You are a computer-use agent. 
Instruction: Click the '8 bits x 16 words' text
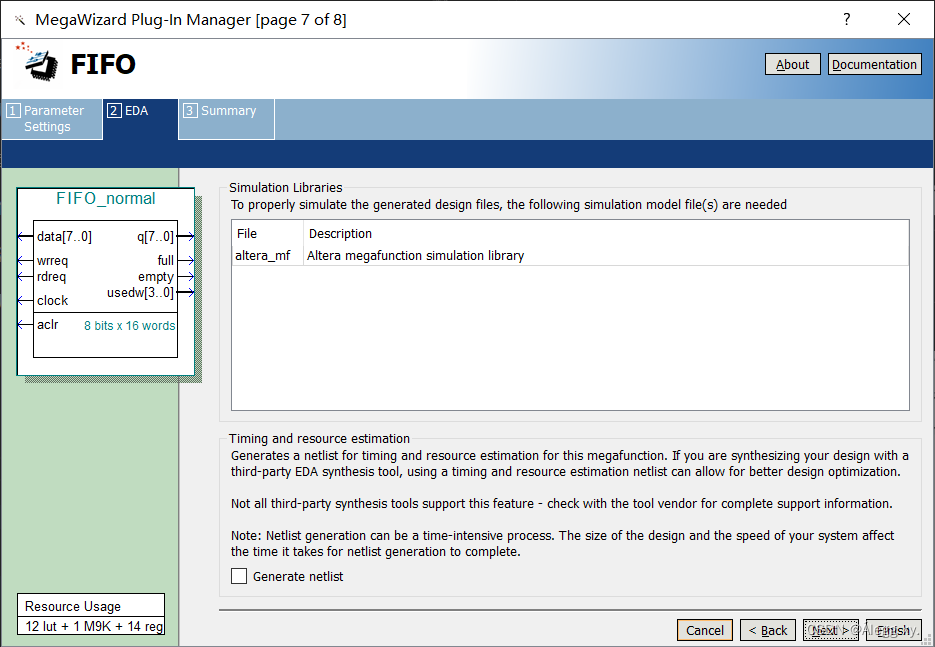click(x=129, y=326)
